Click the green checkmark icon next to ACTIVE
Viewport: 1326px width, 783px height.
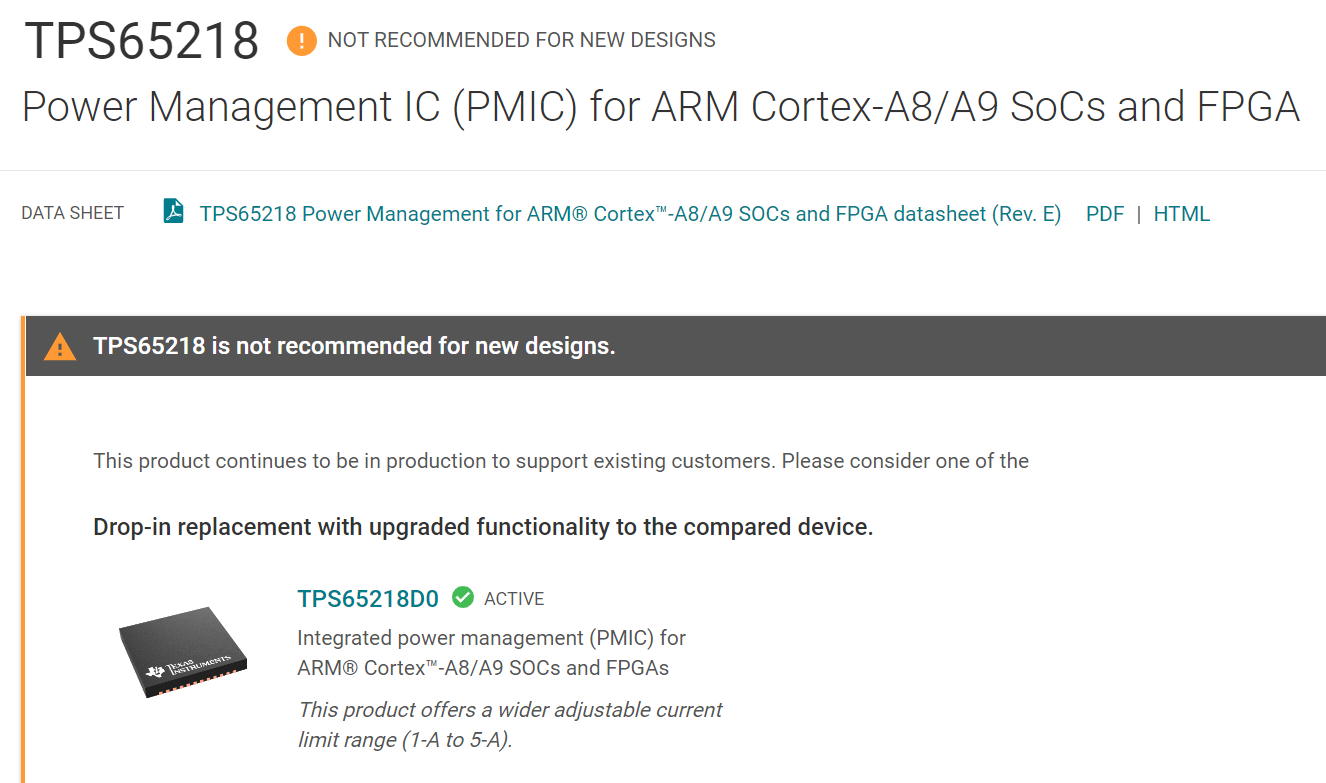[x=463, y=598]
